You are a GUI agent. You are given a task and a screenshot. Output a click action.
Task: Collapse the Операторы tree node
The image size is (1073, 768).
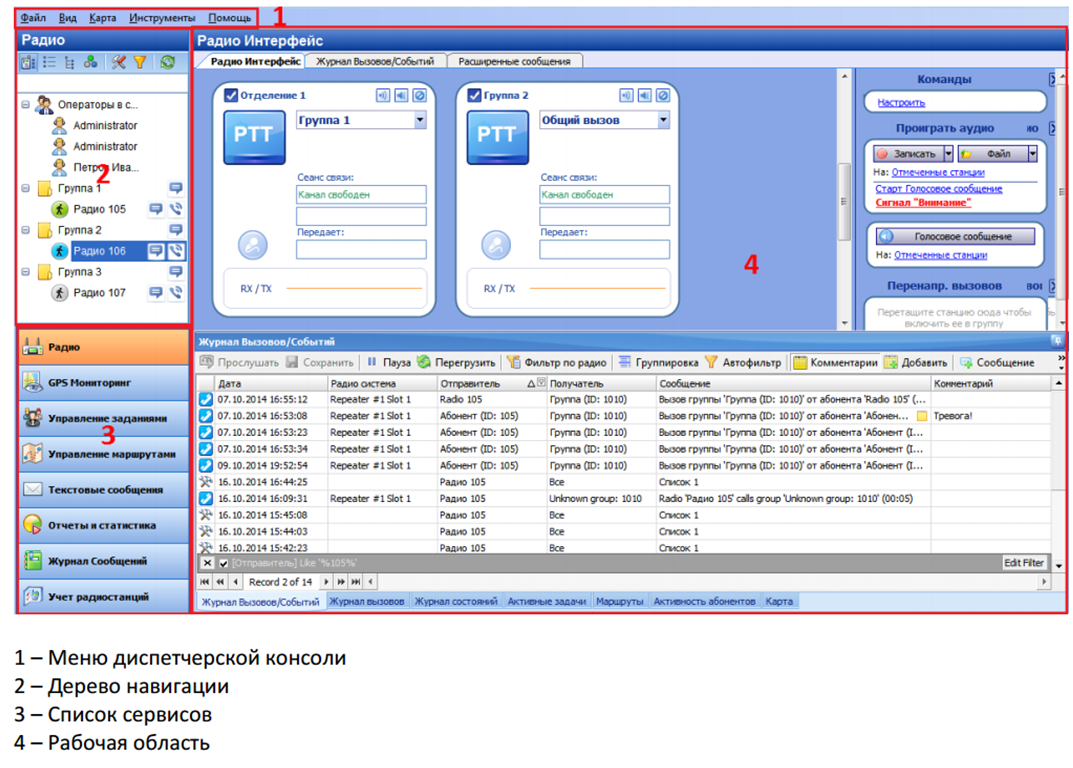click(x=26, y=104)
